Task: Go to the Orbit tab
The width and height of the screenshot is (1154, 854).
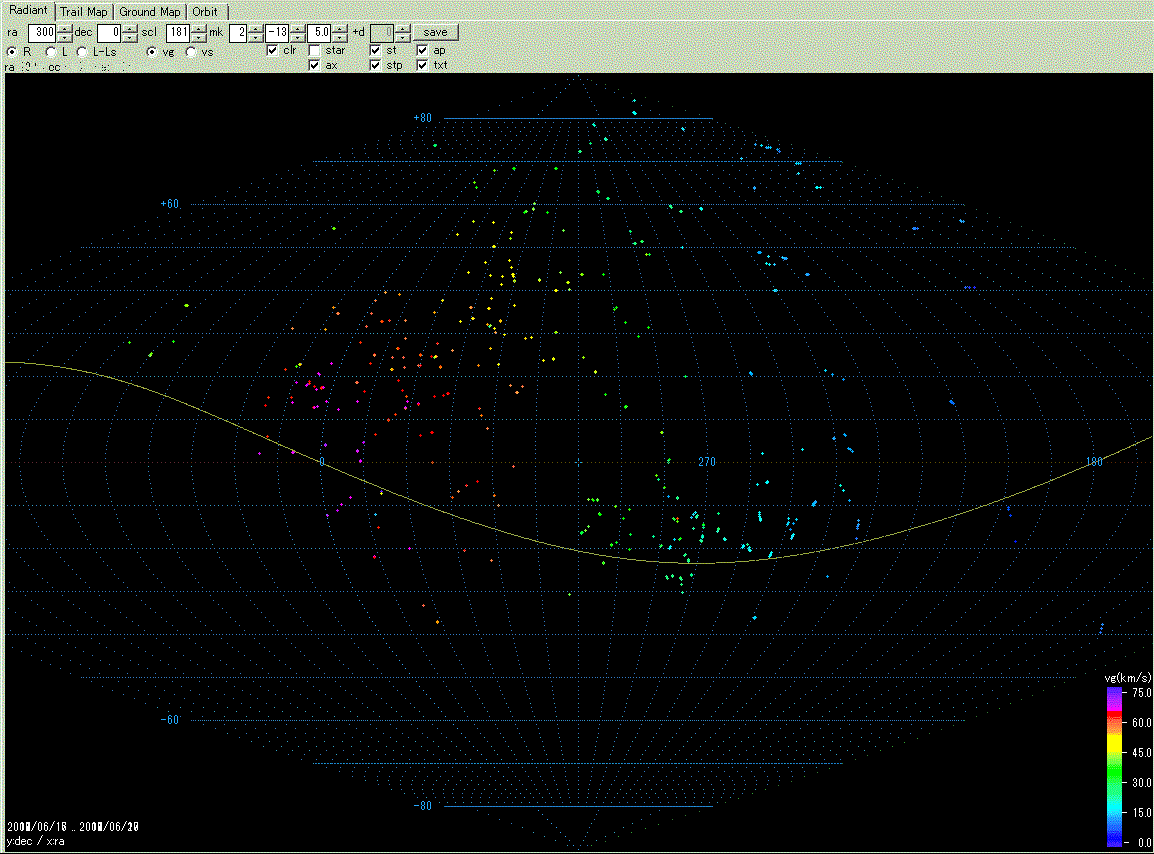Action: point(205,12)
